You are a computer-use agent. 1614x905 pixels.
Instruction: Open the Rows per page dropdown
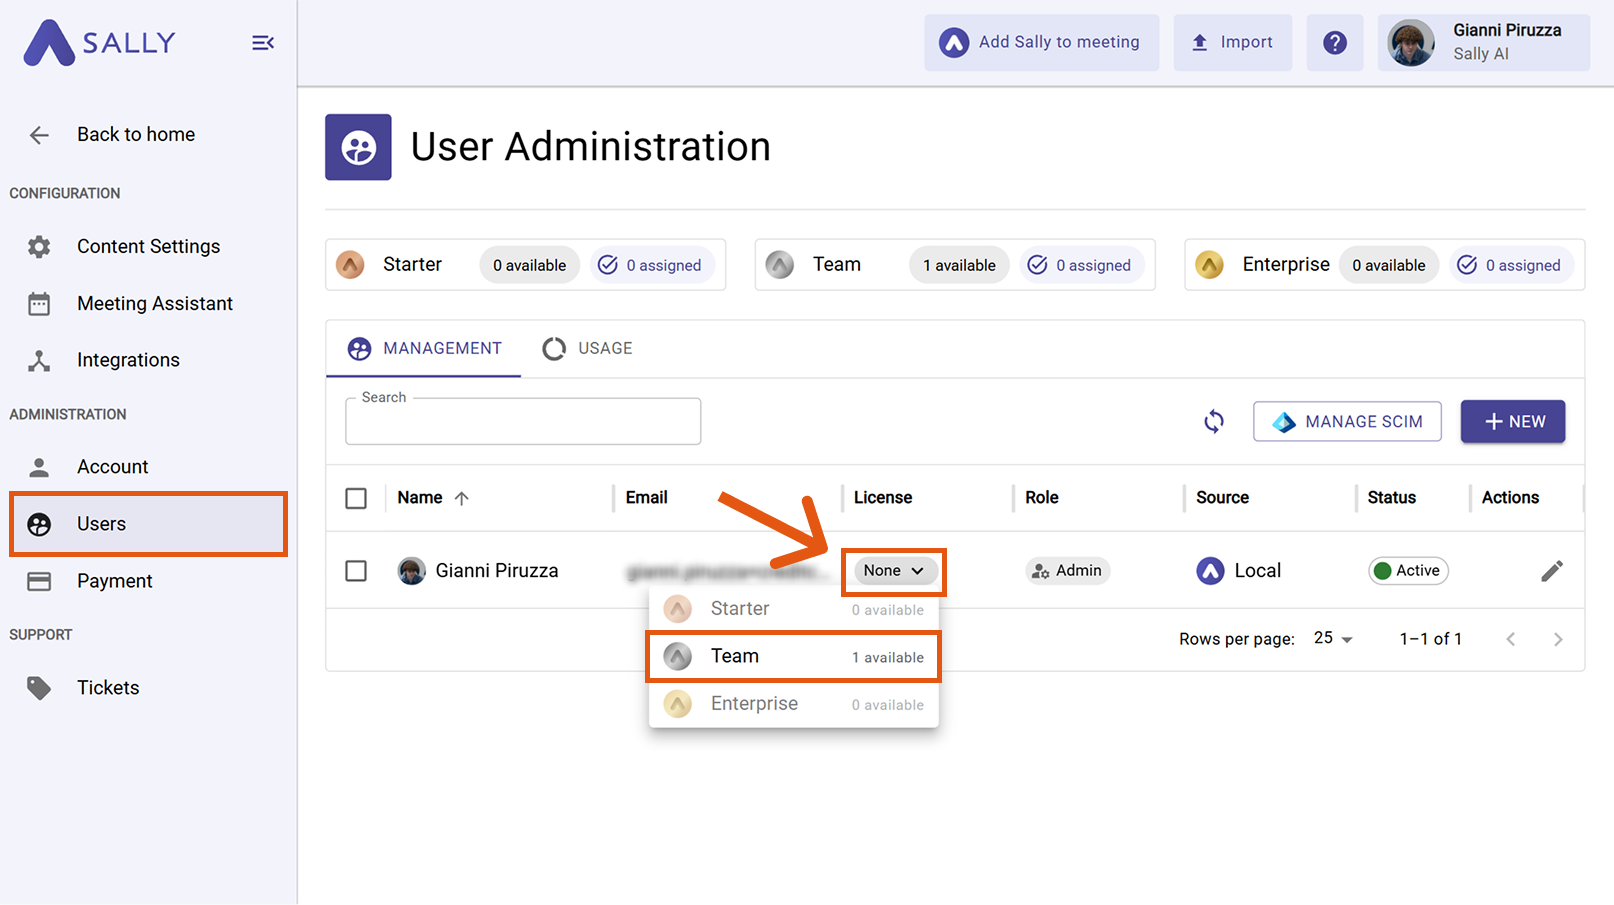[x=1331, y=638]
